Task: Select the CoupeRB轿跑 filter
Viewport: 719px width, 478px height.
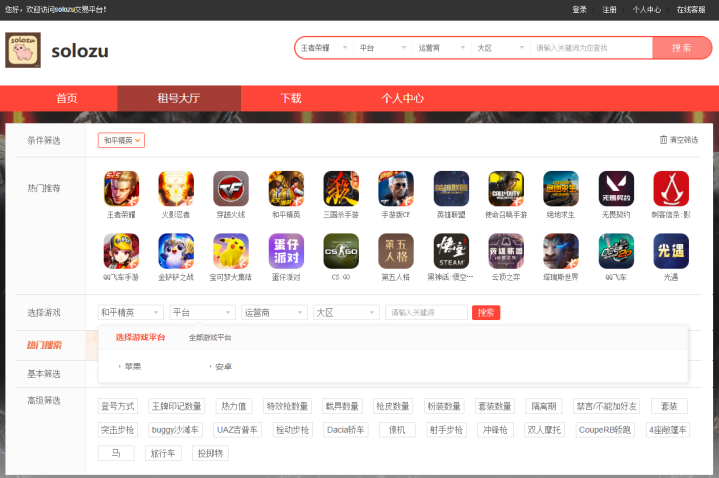Action: coord(605,430)
